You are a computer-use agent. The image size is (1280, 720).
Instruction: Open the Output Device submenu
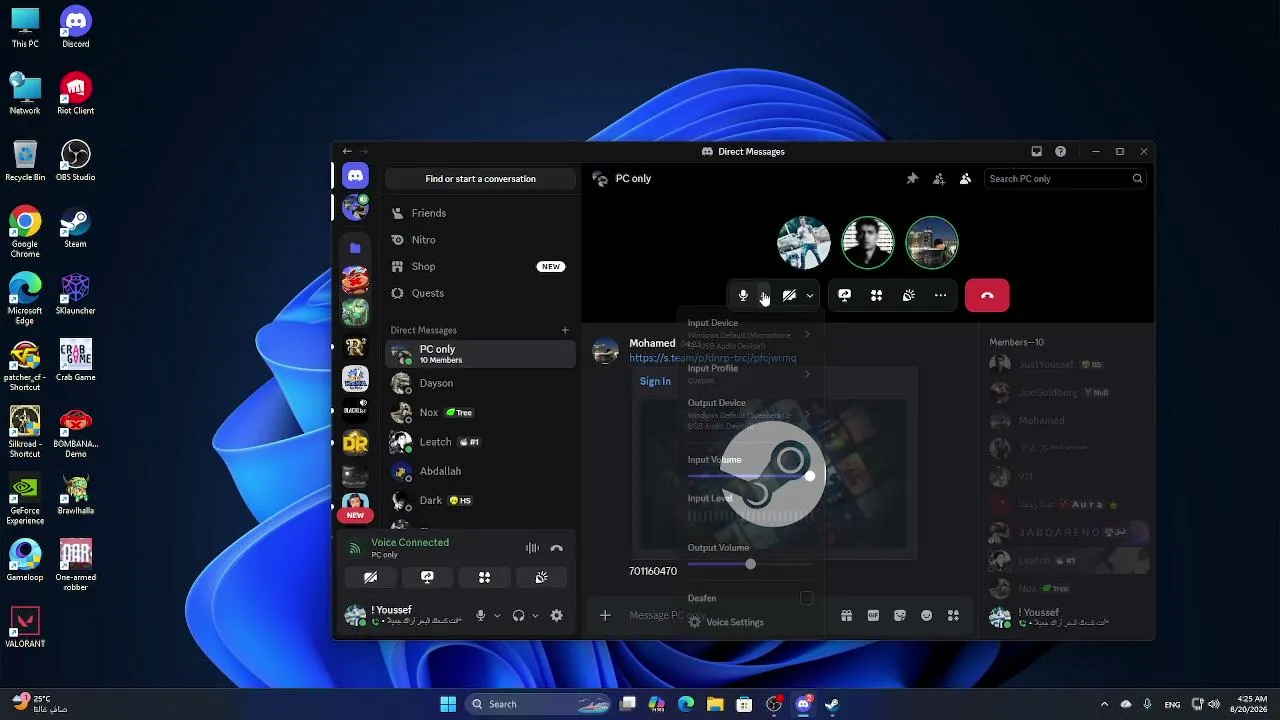coord(750,414)
